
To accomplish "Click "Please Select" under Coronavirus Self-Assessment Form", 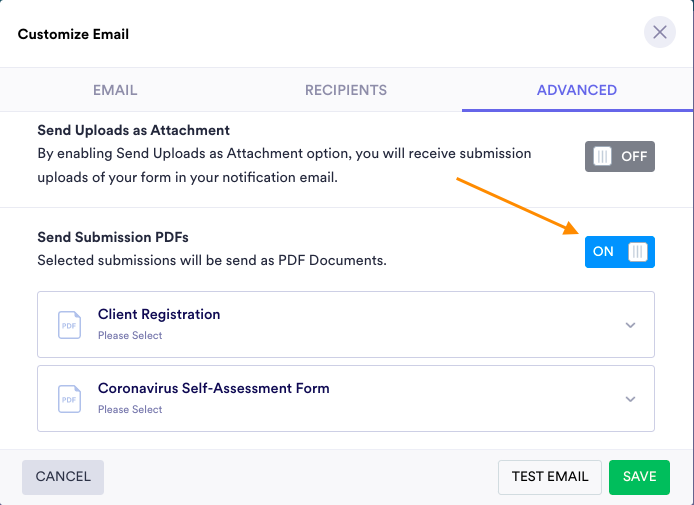I will pos(130,410).
